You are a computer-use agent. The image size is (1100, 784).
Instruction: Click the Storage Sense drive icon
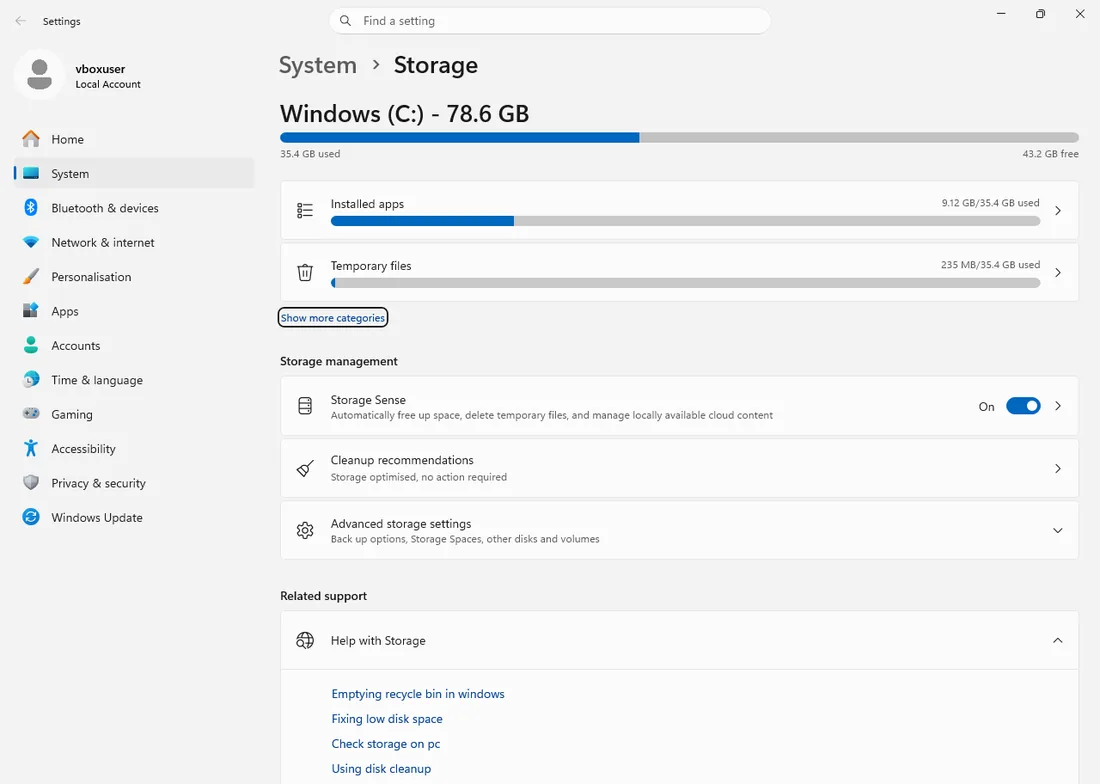point(304,406)
